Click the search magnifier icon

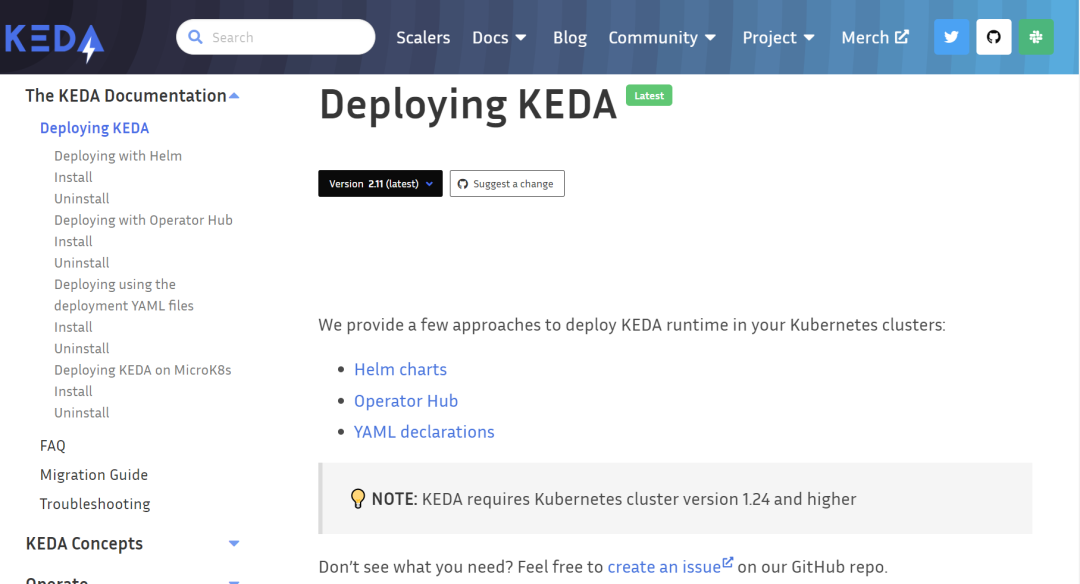[195, 37]
